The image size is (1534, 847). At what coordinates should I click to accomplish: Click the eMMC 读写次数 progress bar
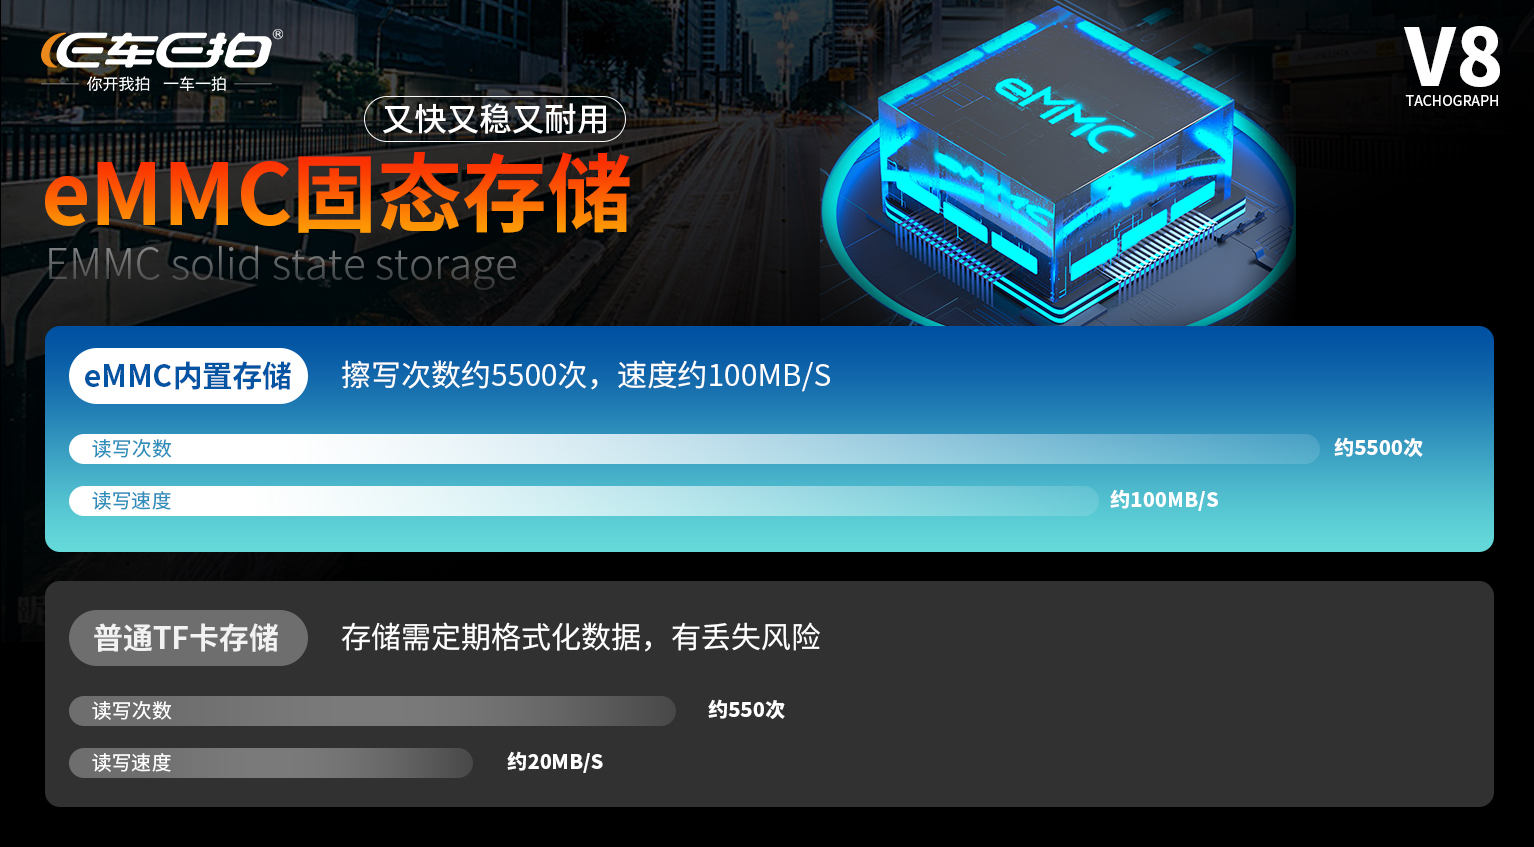coord(694,449)
